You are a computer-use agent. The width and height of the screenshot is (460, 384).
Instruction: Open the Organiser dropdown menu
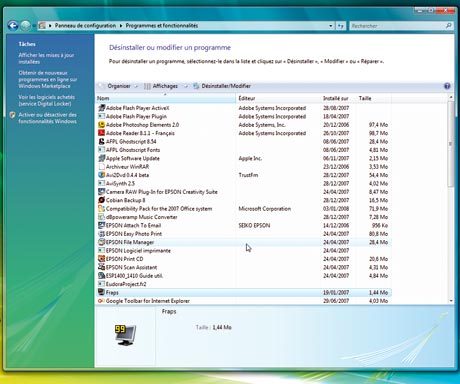118,86
